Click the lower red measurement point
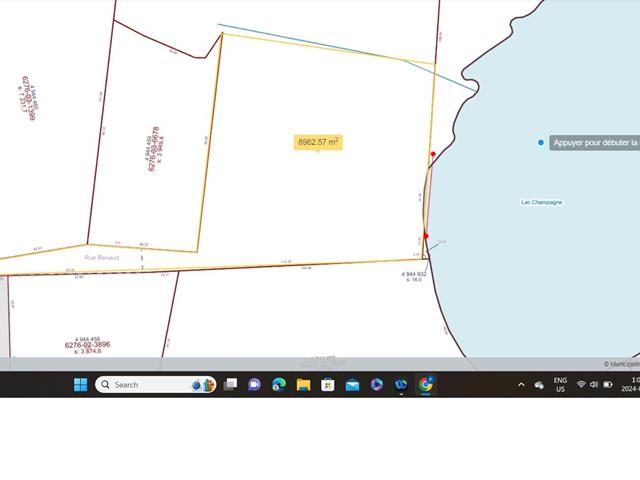The height and width of the screenshot is (480, 640). pos(426,236)
